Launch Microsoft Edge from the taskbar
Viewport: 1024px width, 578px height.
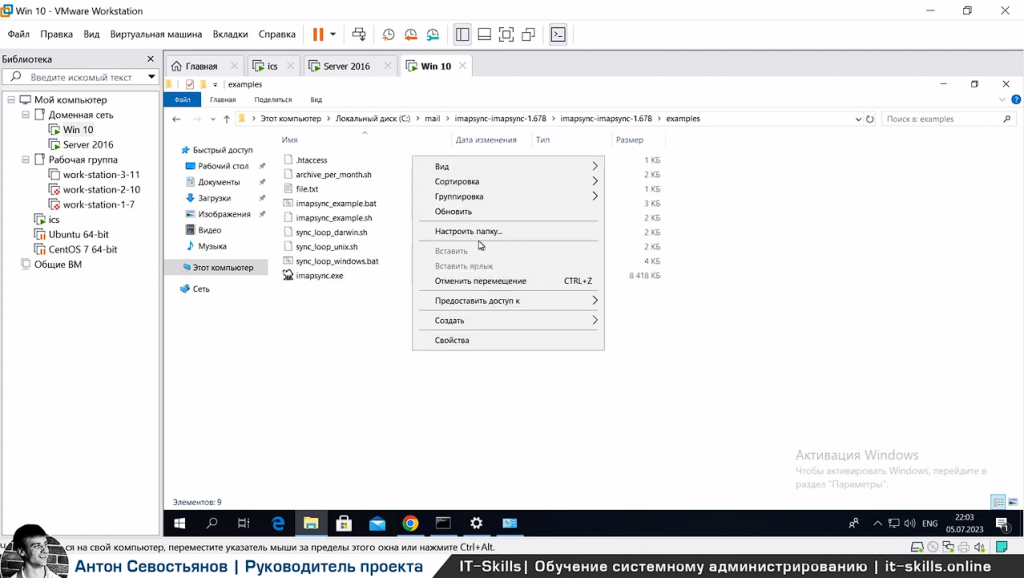(x=278, y=523)
